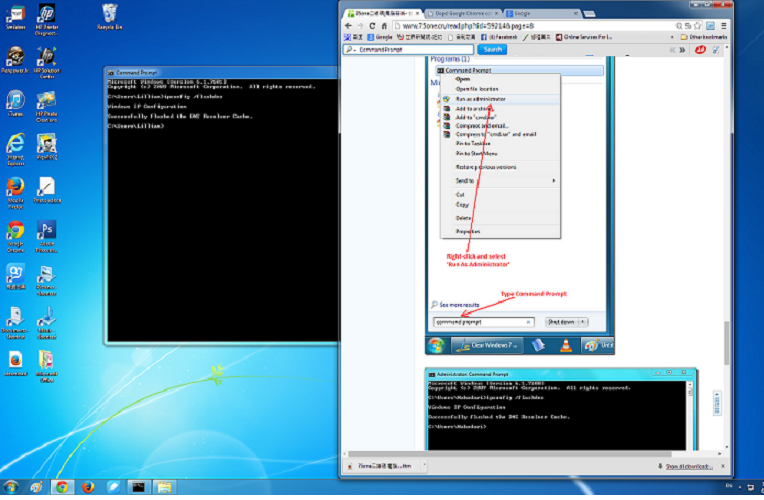Switch to the Google Chrome tab in the middle
This screenshot has width=764, height=500.
tap(463, 13)
